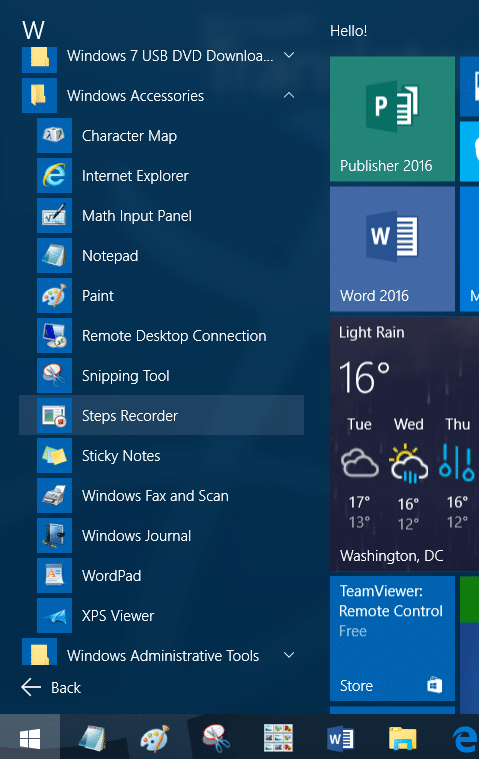Viewport: 479px width, 759px height.
Task: Open the picture grid app on taskbar
Action: [278, 738]
